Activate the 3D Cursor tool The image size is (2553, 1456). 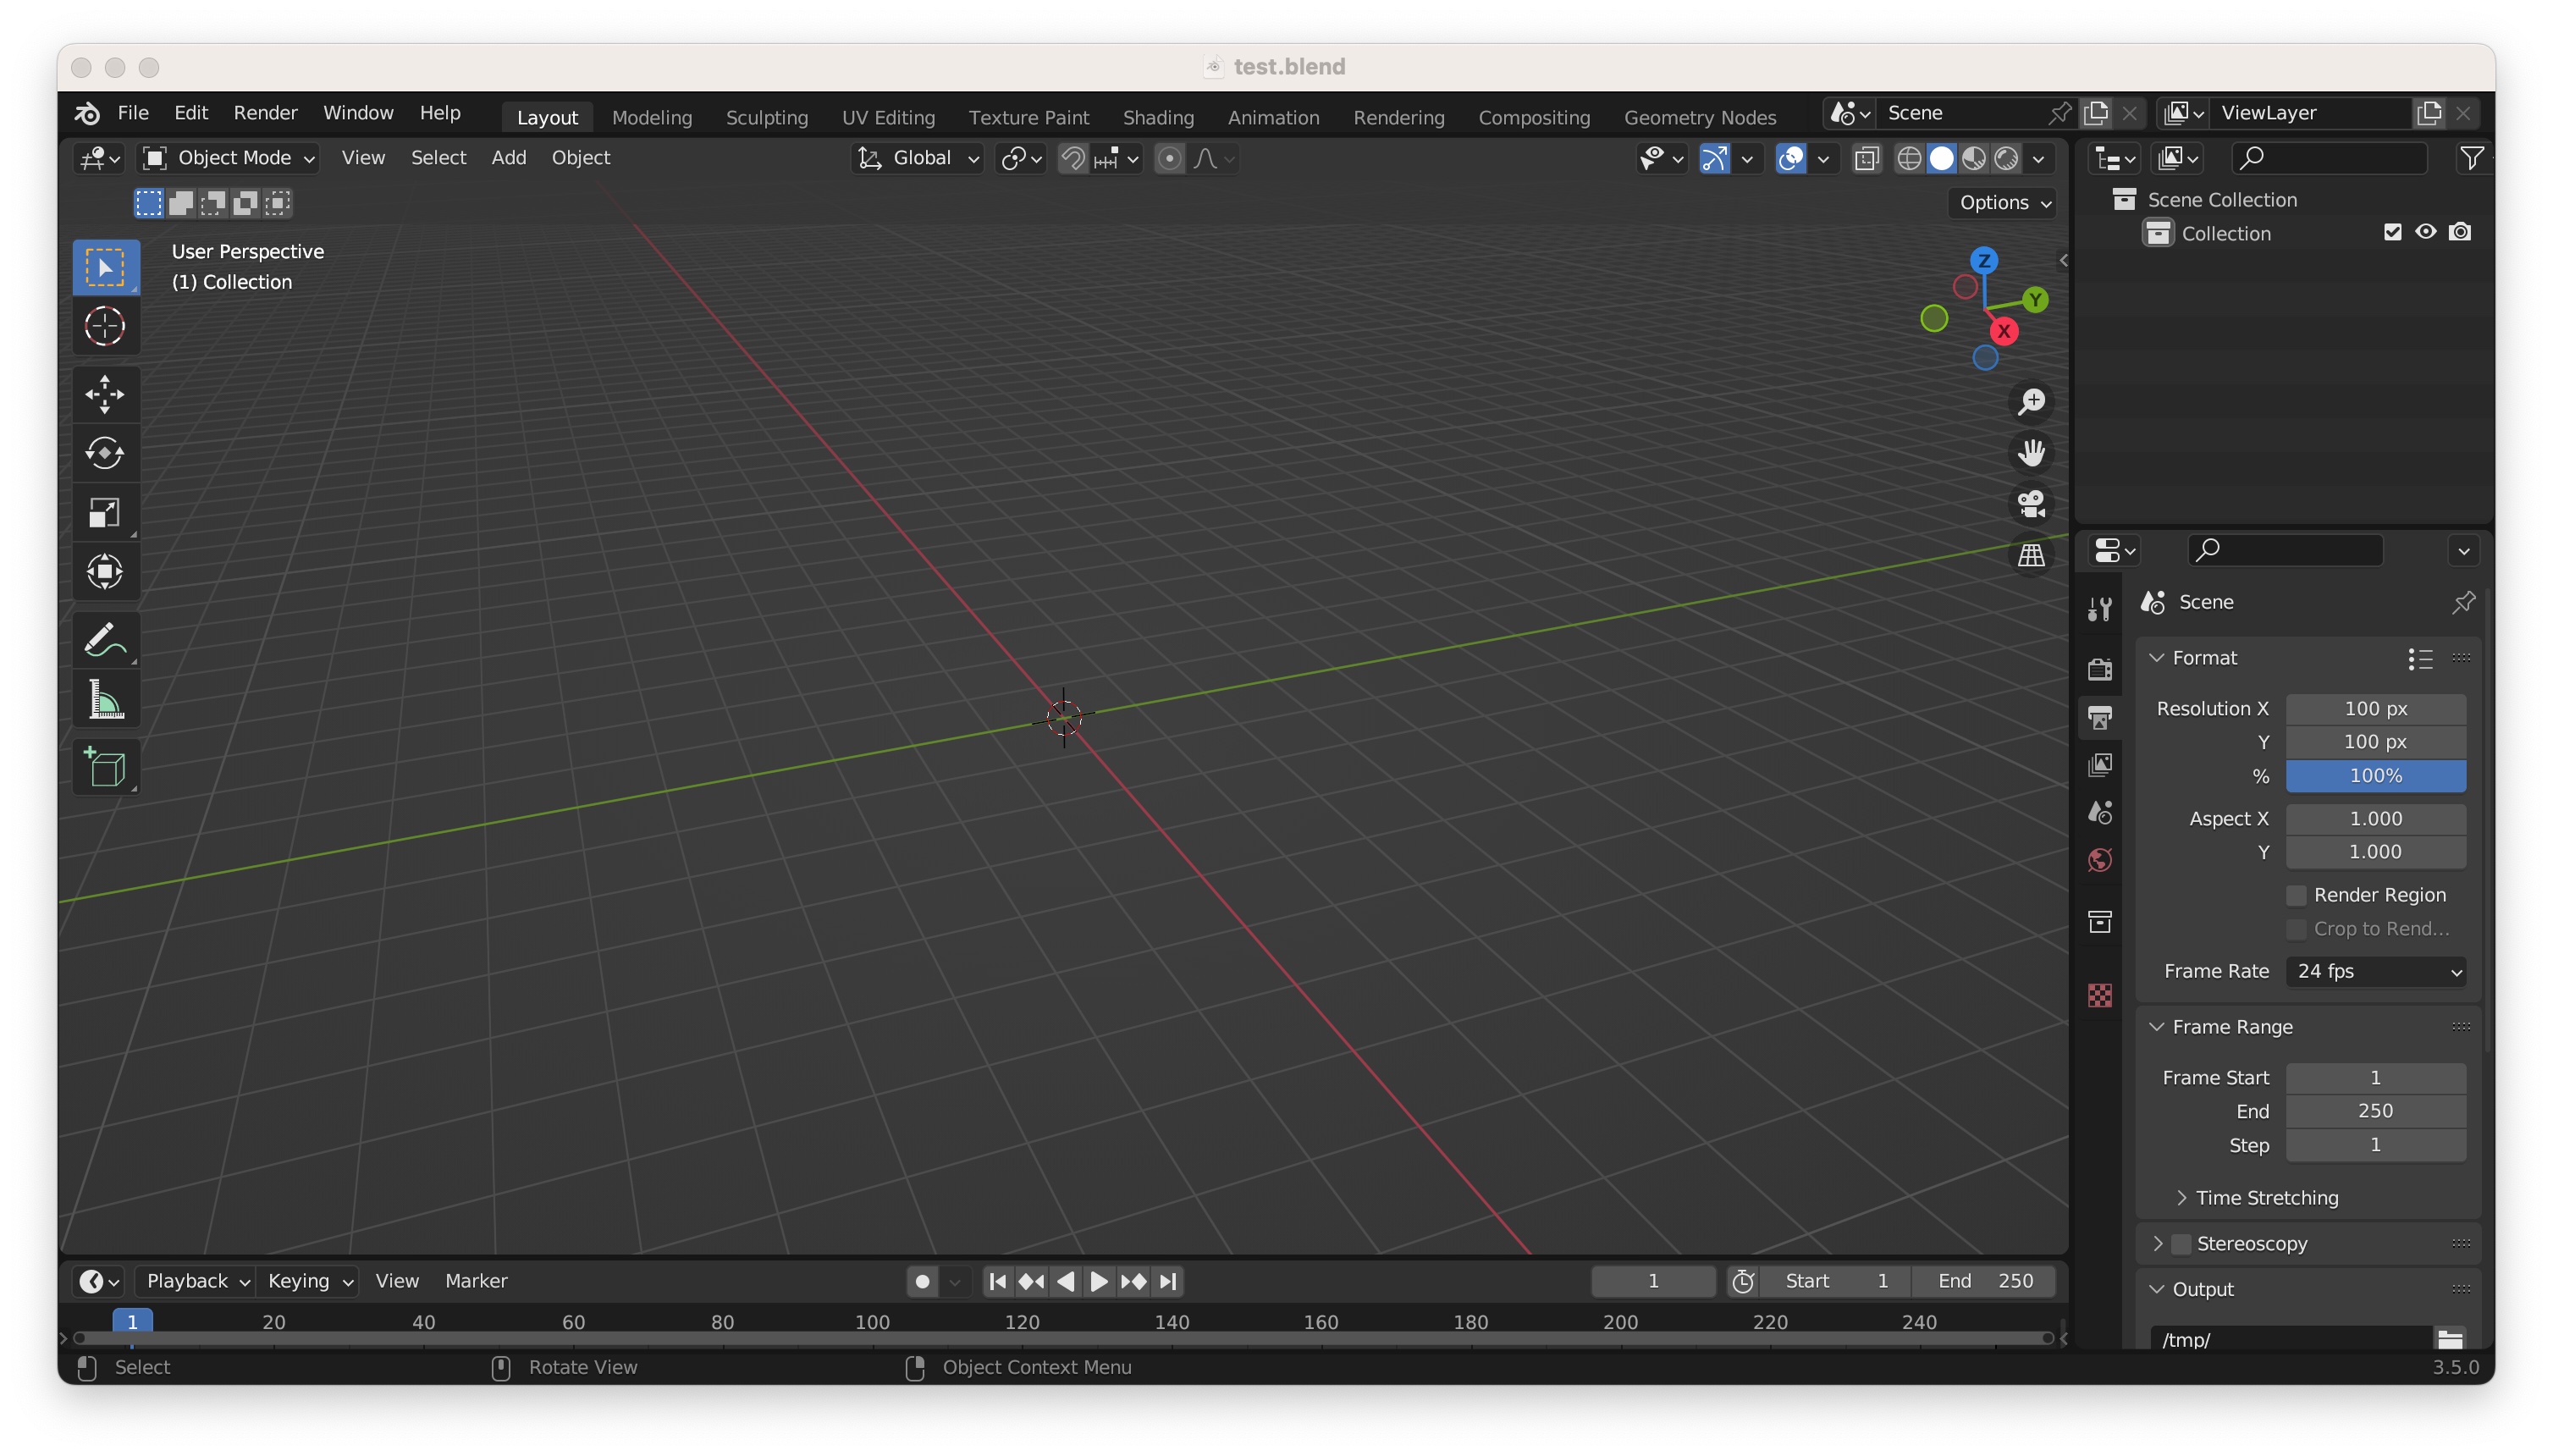pos(105,326)
